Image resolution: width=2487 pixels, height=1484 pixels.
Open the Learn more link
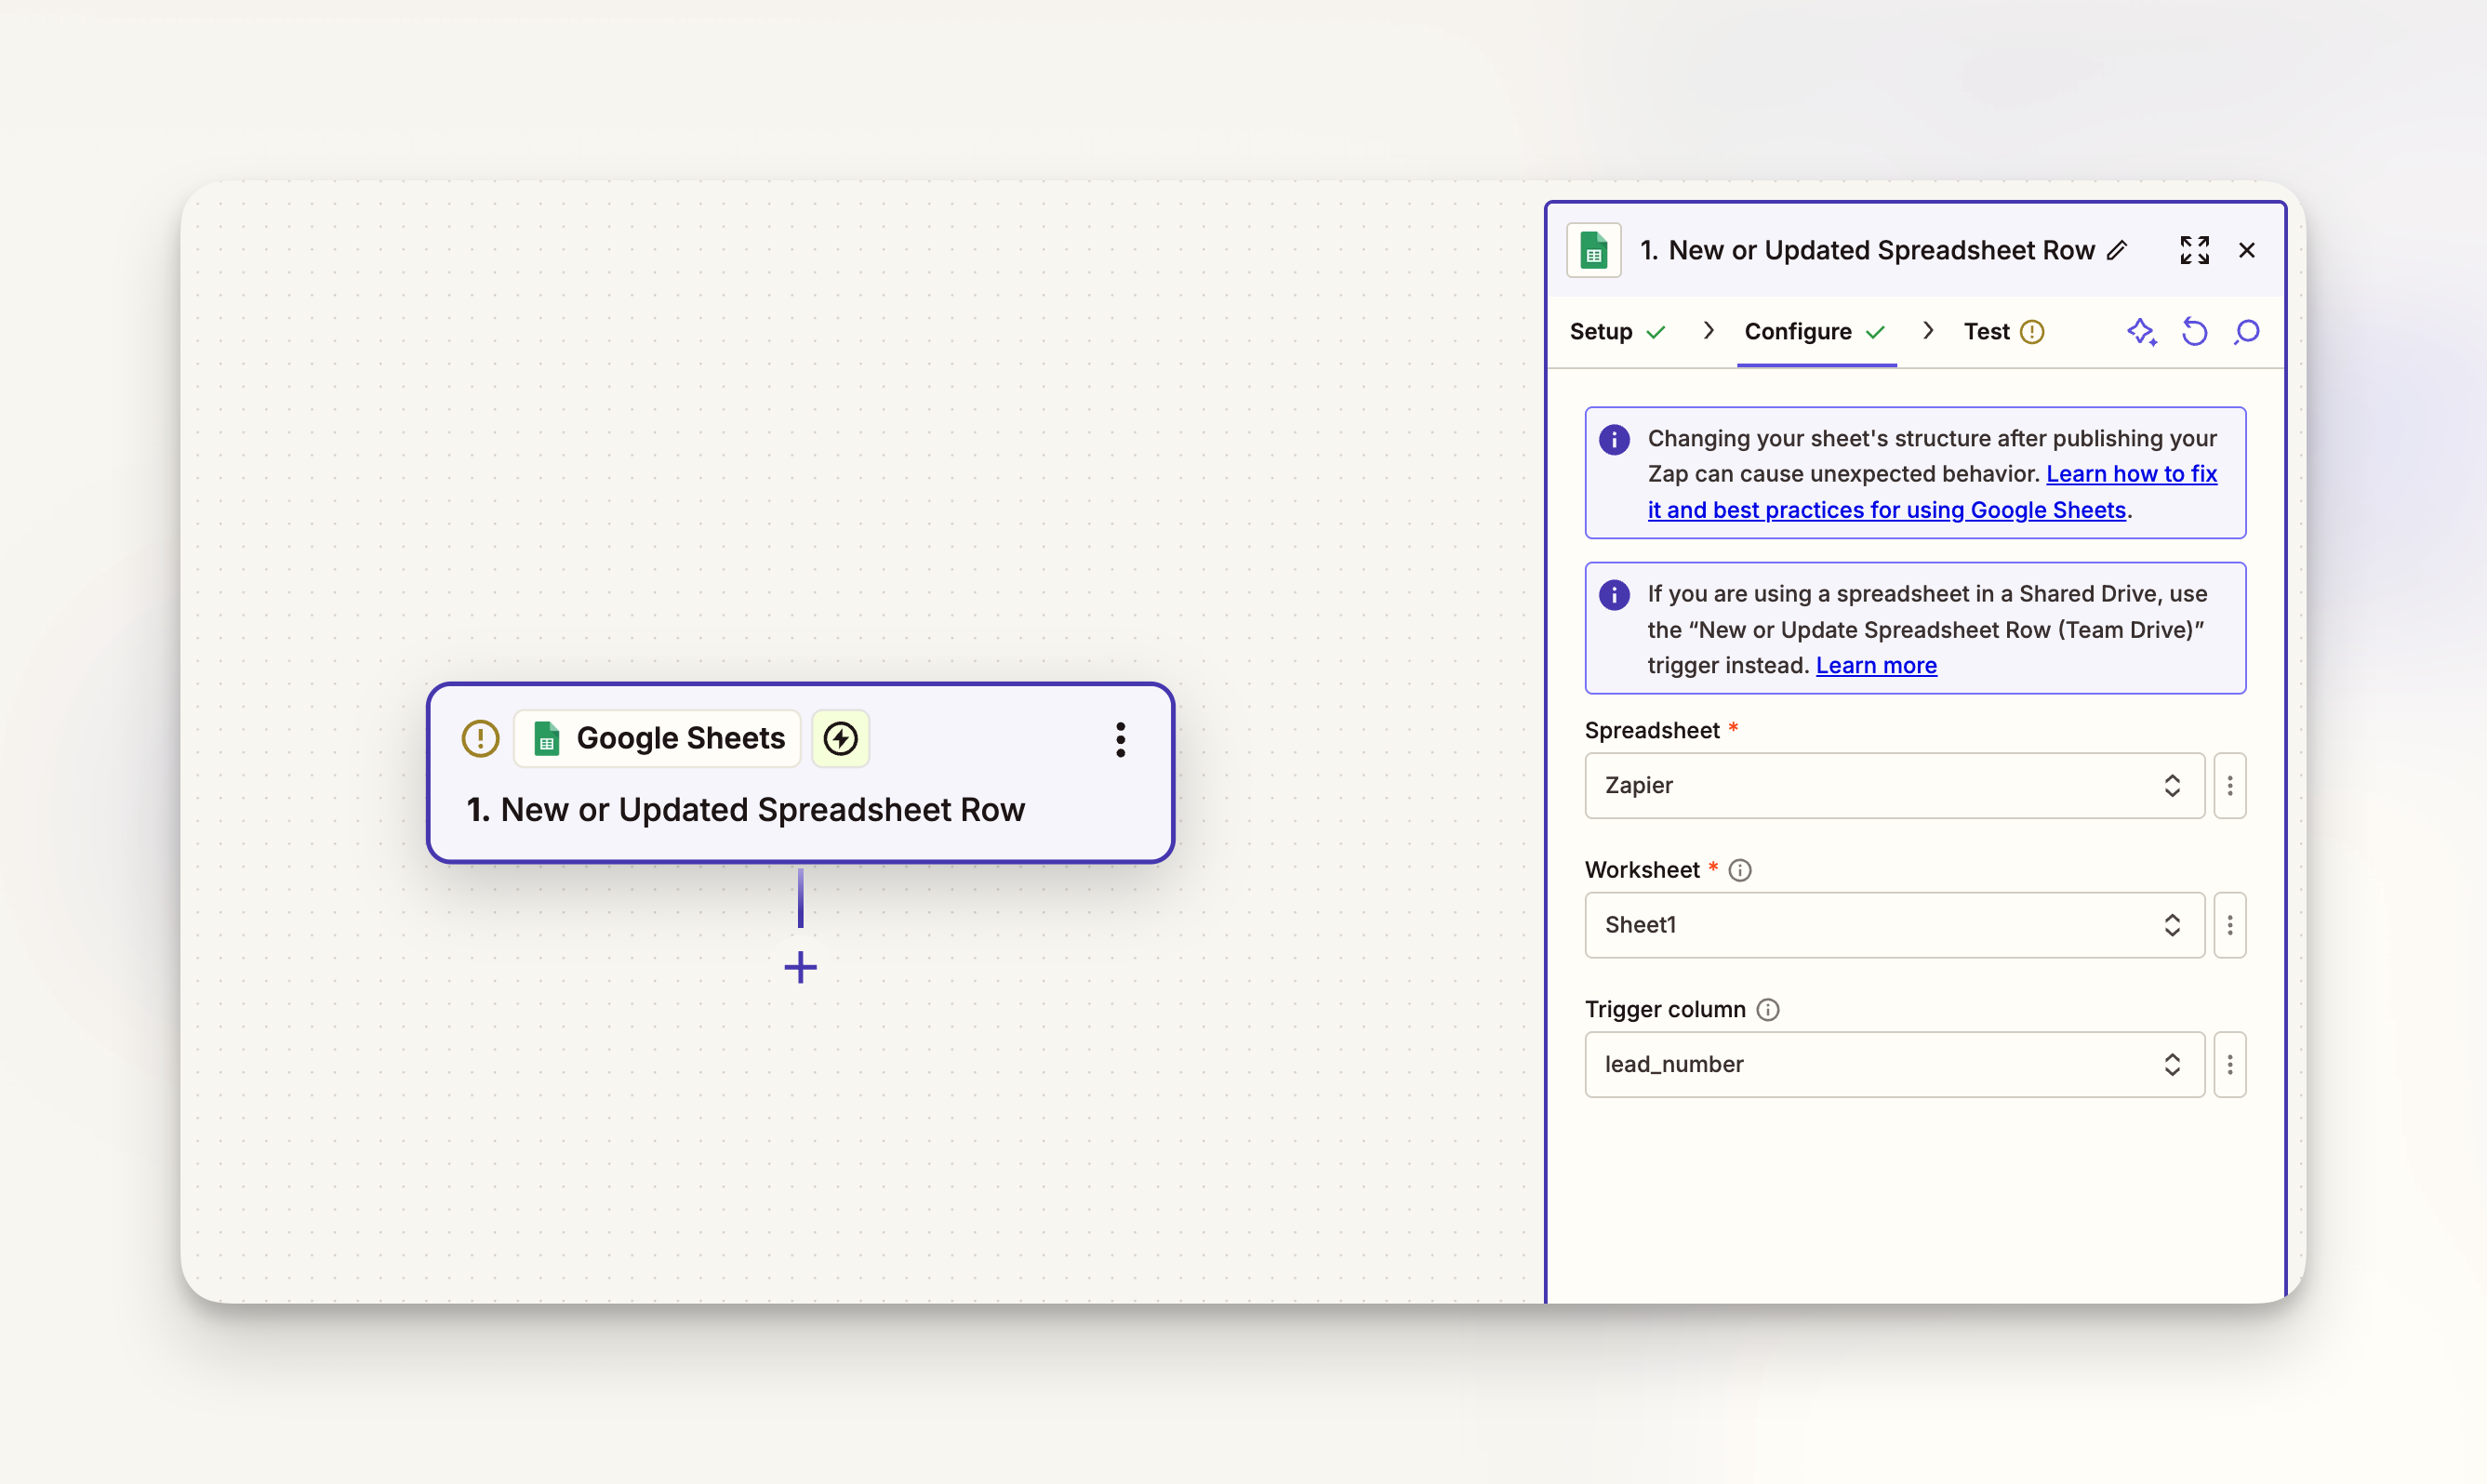pyautogui.click(x=1875, y=666)
